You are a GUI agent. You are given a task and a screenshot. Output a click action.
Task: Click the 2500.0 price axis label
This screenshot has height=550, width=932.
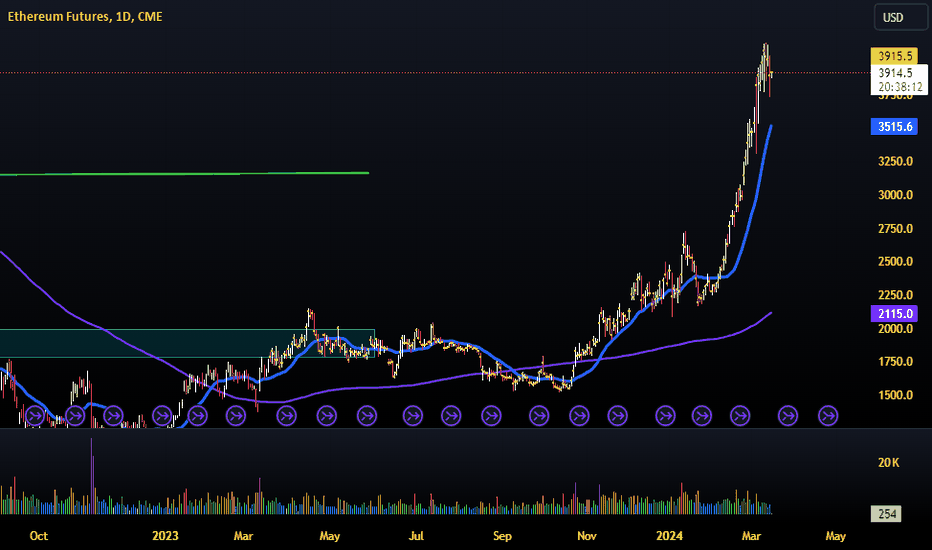pos(895,262)
